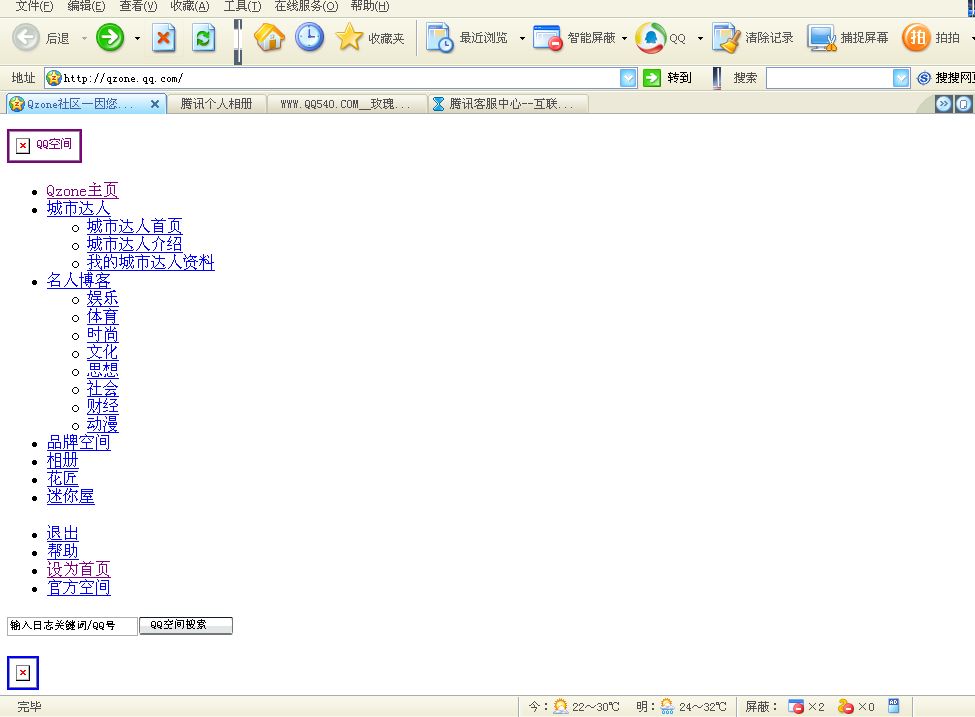Click the broken image at page bottom
This screenshot has height=717, width=975.
coord(23,673)
